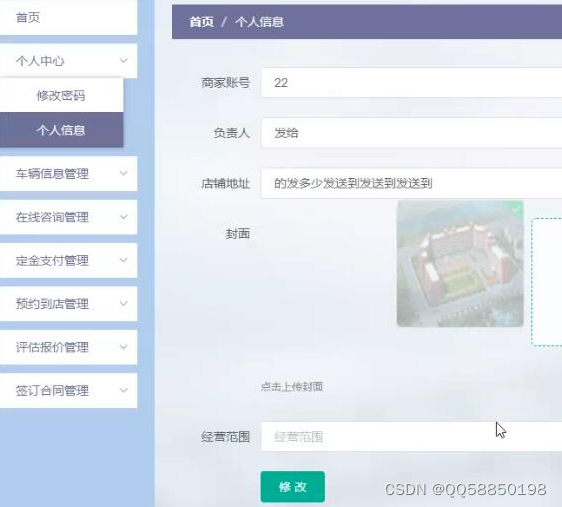Focus the 经营范围 input field
The image size is (562, 507).
(x=411, y=436)
